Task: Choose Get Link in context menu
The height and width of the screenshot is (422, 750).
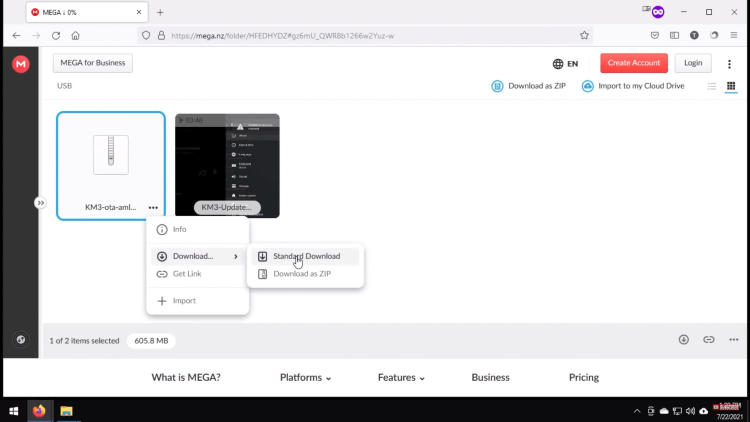Action: coord(198,274)
